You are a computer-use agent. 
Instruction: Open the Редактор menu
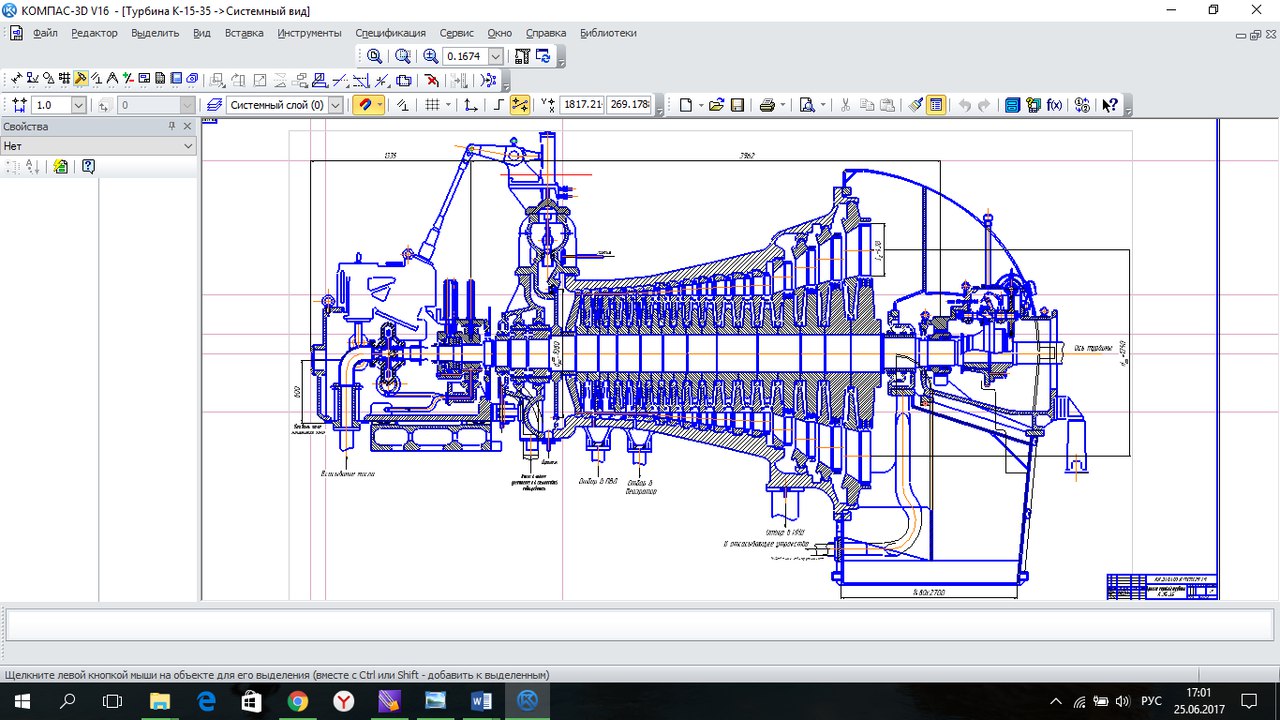[x=94, y=33]
